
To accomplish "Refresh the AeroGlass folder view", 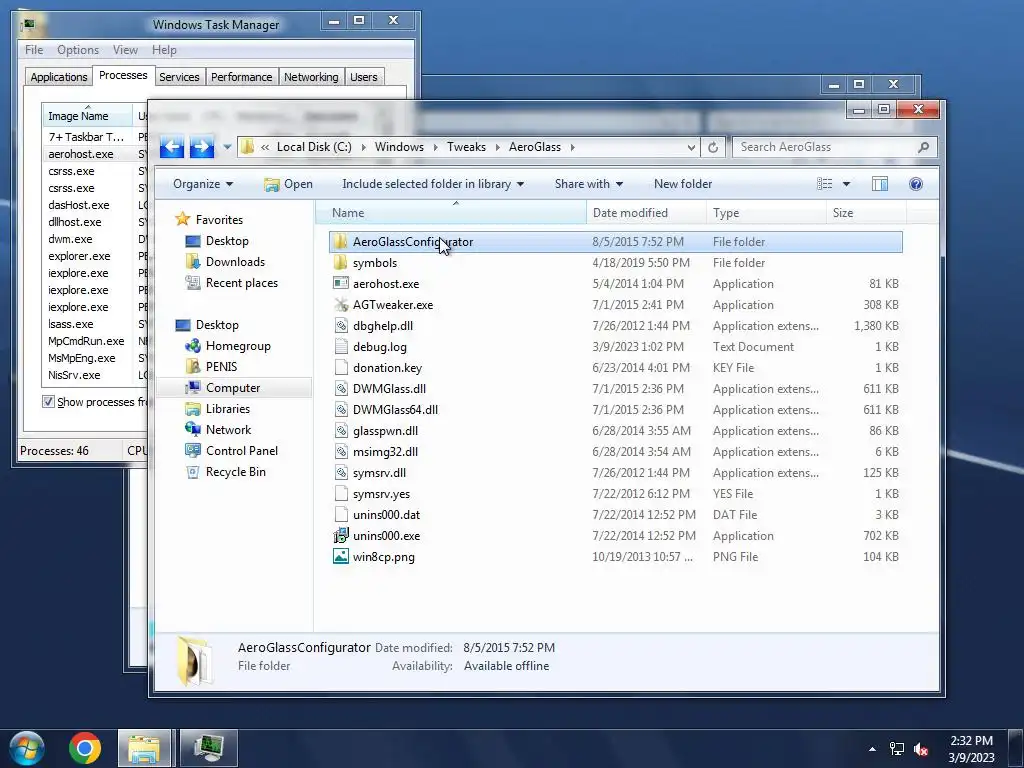I will coord(713,147).
